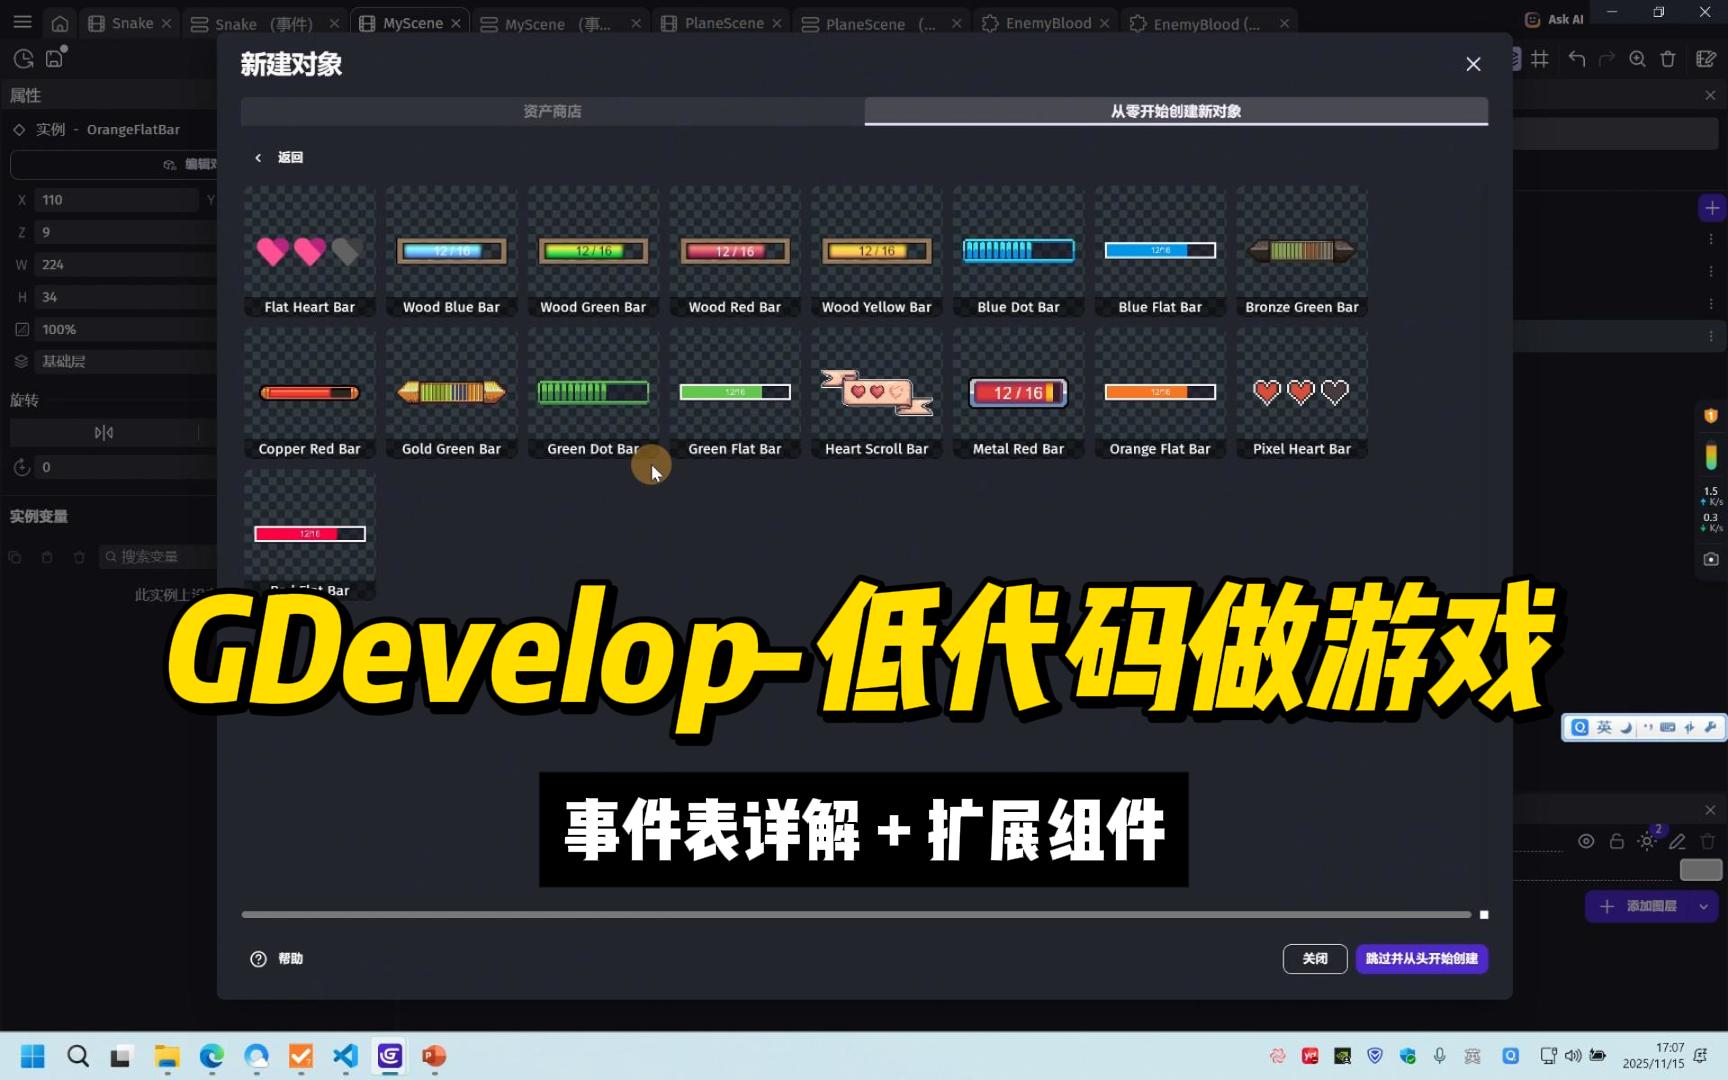Screen dimensions: 1728x1080
Task: Go to the home page icon tab
Action: pos(60,23)
